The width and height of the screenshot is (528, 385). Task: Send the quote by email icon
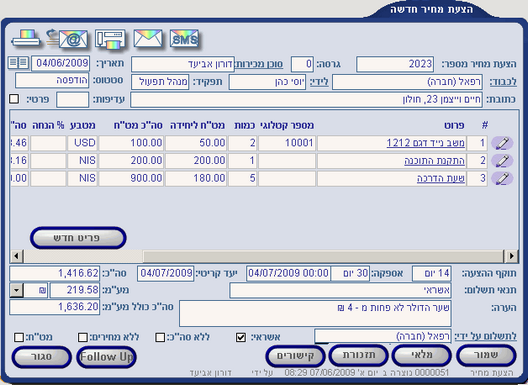[68, 39]
